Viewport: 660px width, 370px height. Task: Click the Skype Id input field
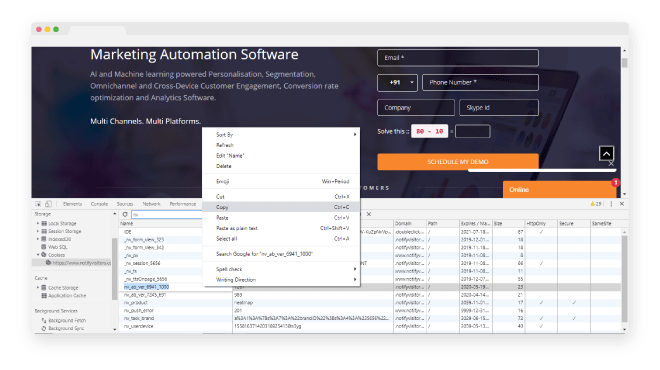(x=499, y=108)
